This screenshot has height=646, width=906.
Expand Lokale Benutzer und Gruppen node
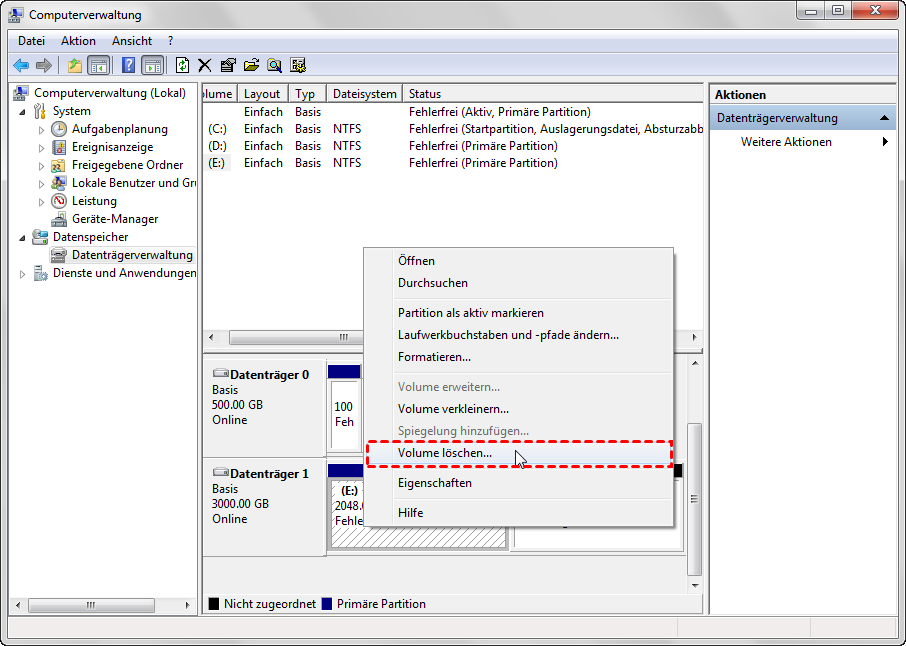coord(41,183)
